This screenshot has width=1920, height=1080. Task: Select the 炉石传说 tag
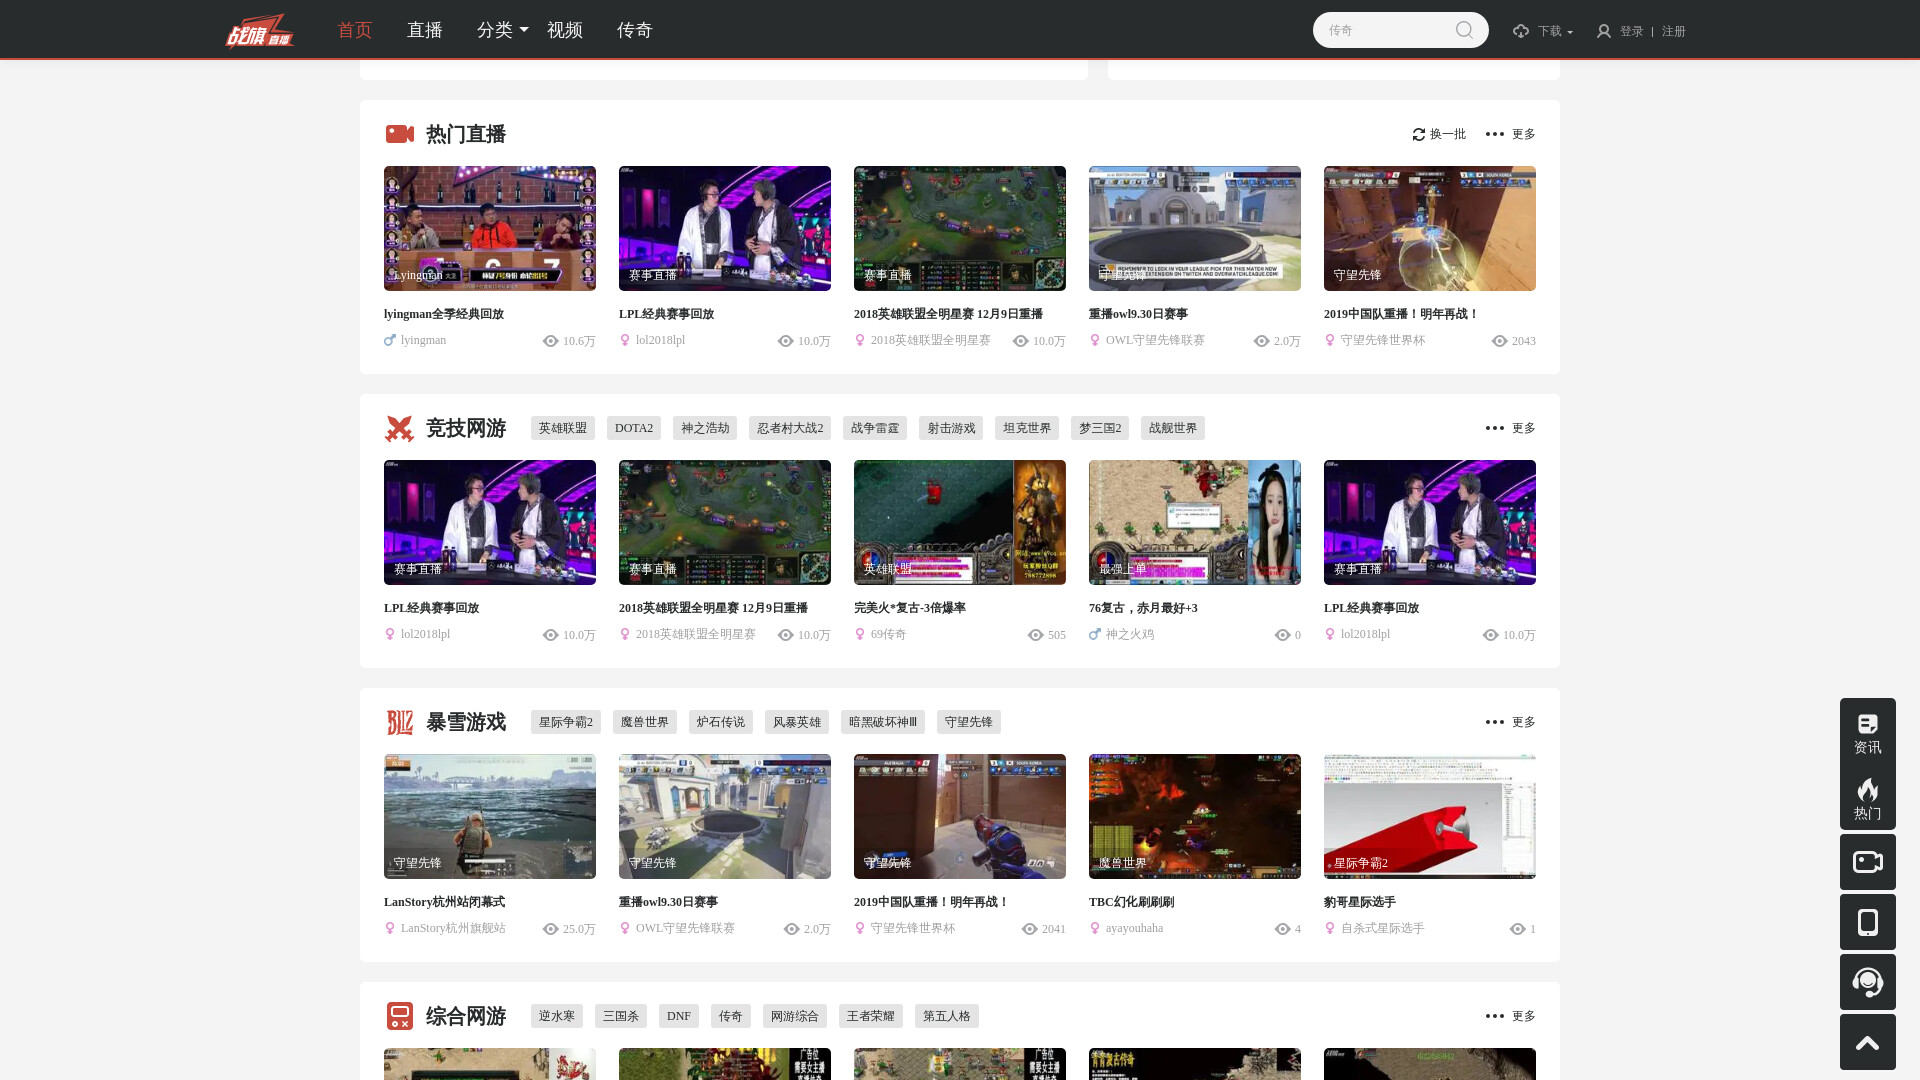coord(721,722)
